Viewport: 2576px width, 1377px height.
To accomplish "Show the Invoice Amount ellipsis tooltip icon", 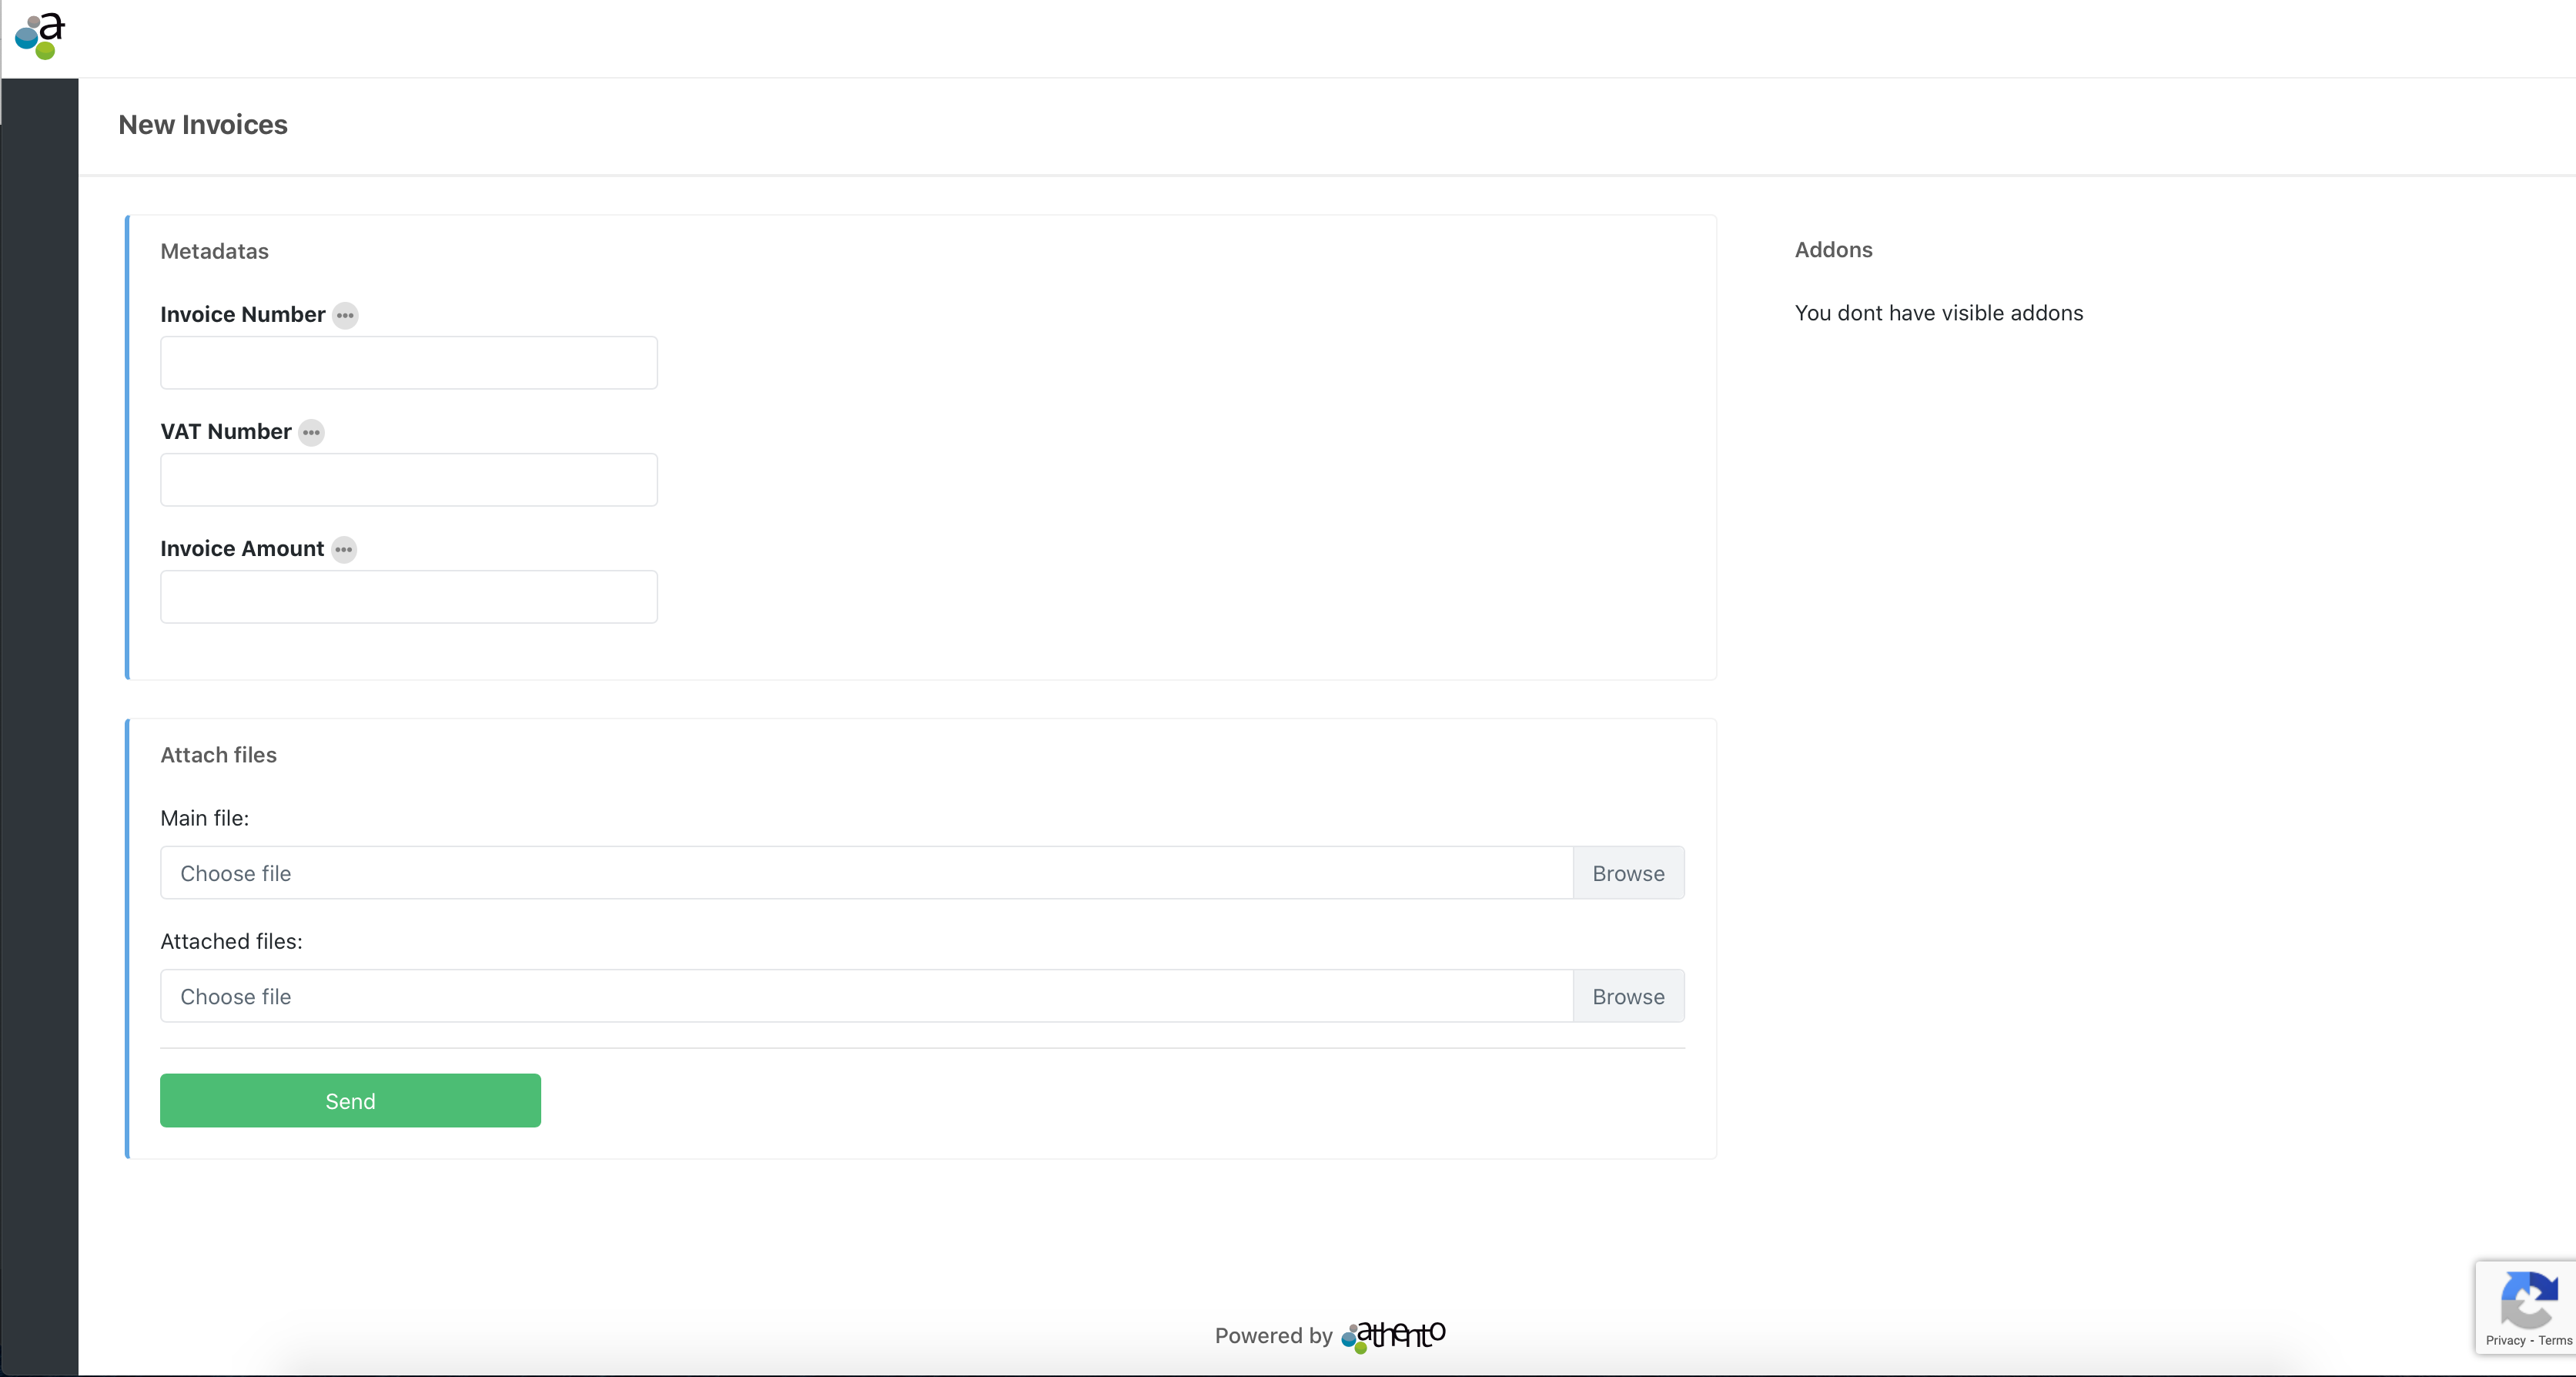I will (344, 549).
